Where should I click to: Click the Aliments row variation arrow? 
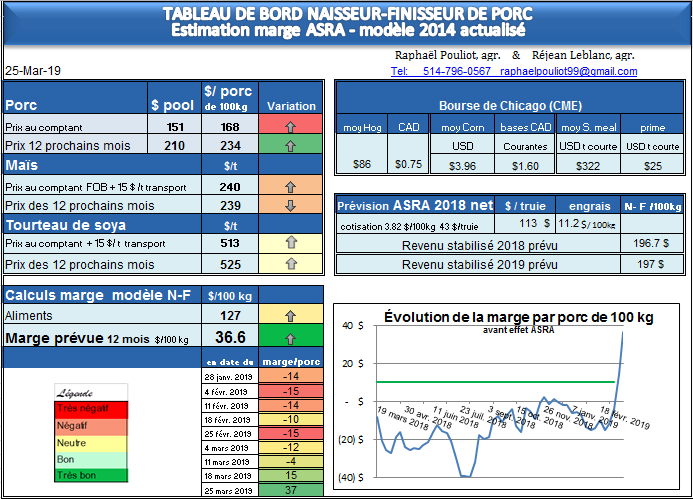291,316
